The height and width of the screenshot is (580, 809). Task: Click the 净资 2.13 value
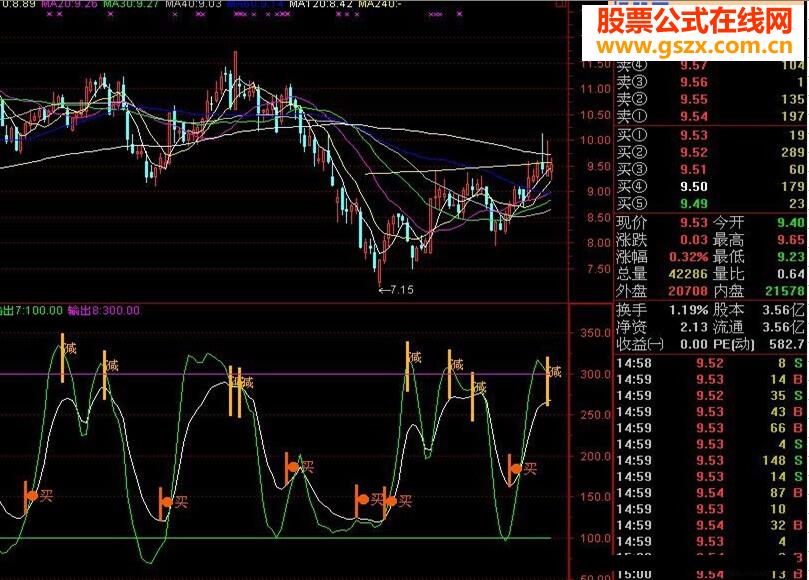tap(693, 327)
